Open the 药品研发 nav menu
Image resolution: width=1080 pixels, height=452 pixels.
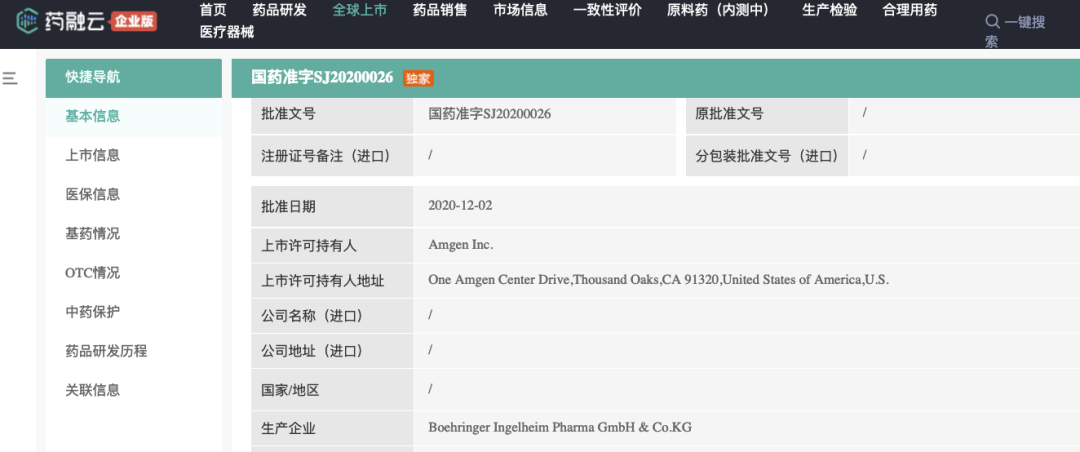[280, 10]
